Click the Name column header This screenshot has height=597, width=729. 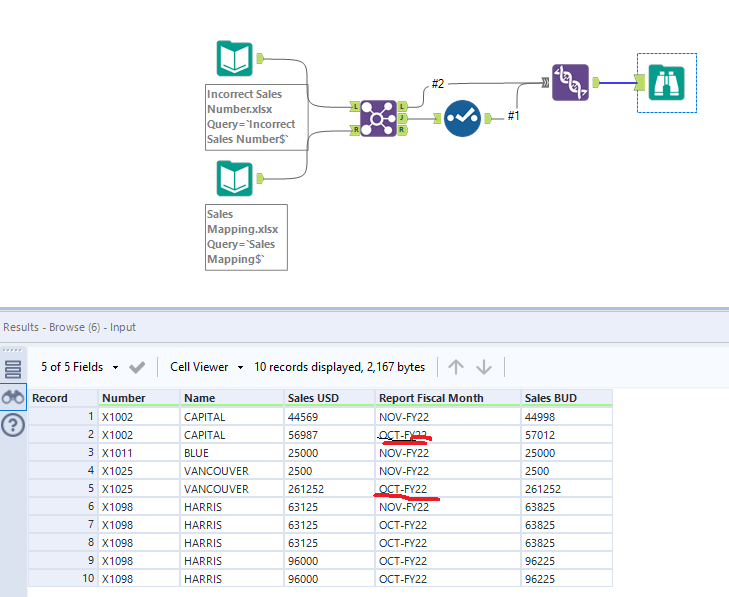(232, 398)
